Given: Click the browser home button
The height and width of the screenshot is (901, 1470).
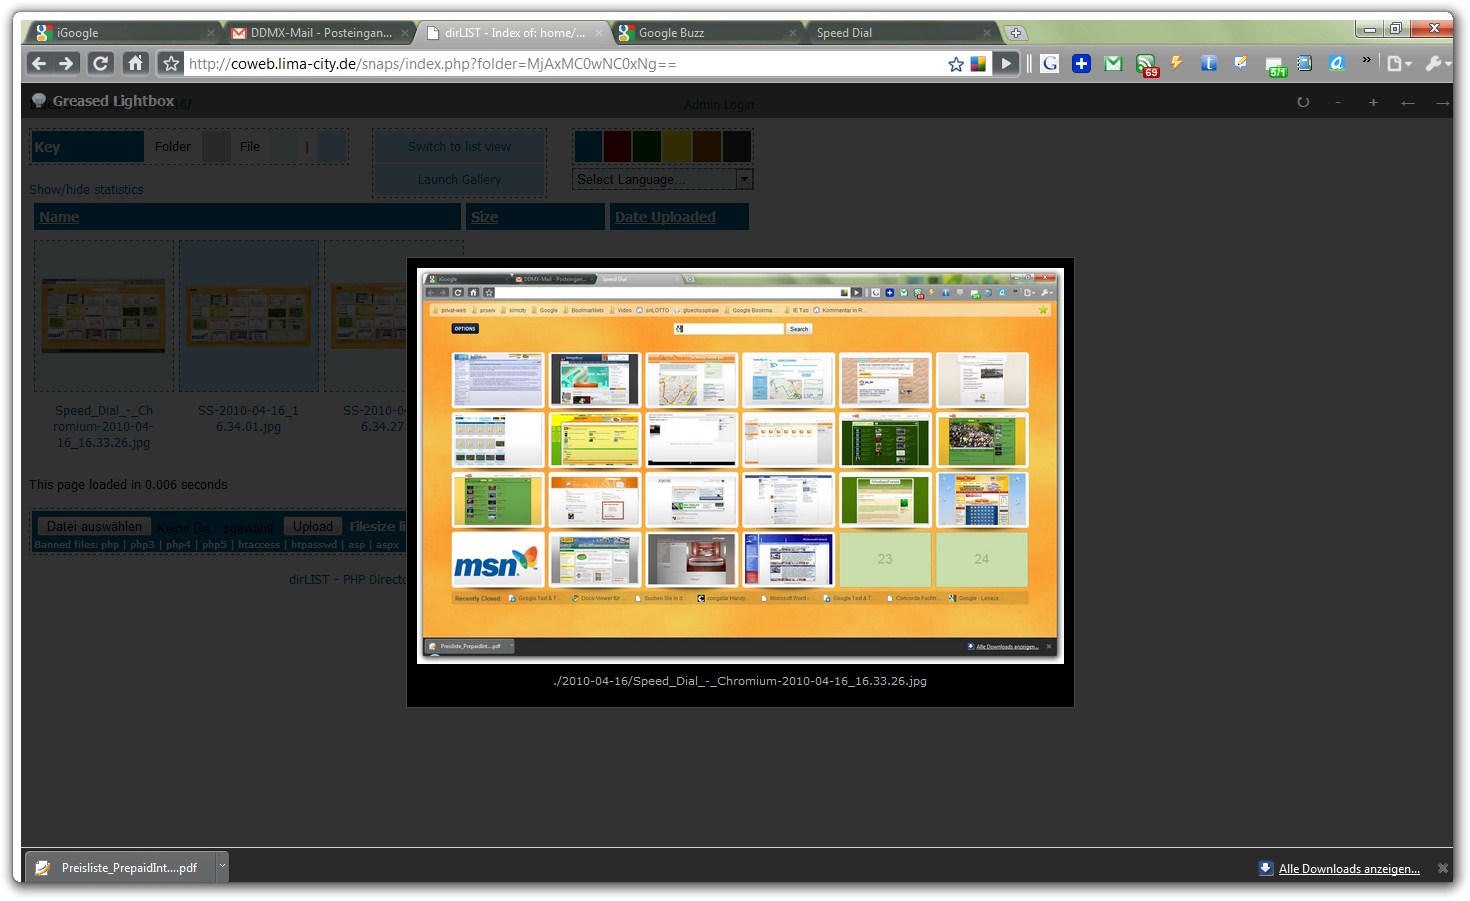Looking at the screenshot, I should pyautogui.click(x=135, y=63).
